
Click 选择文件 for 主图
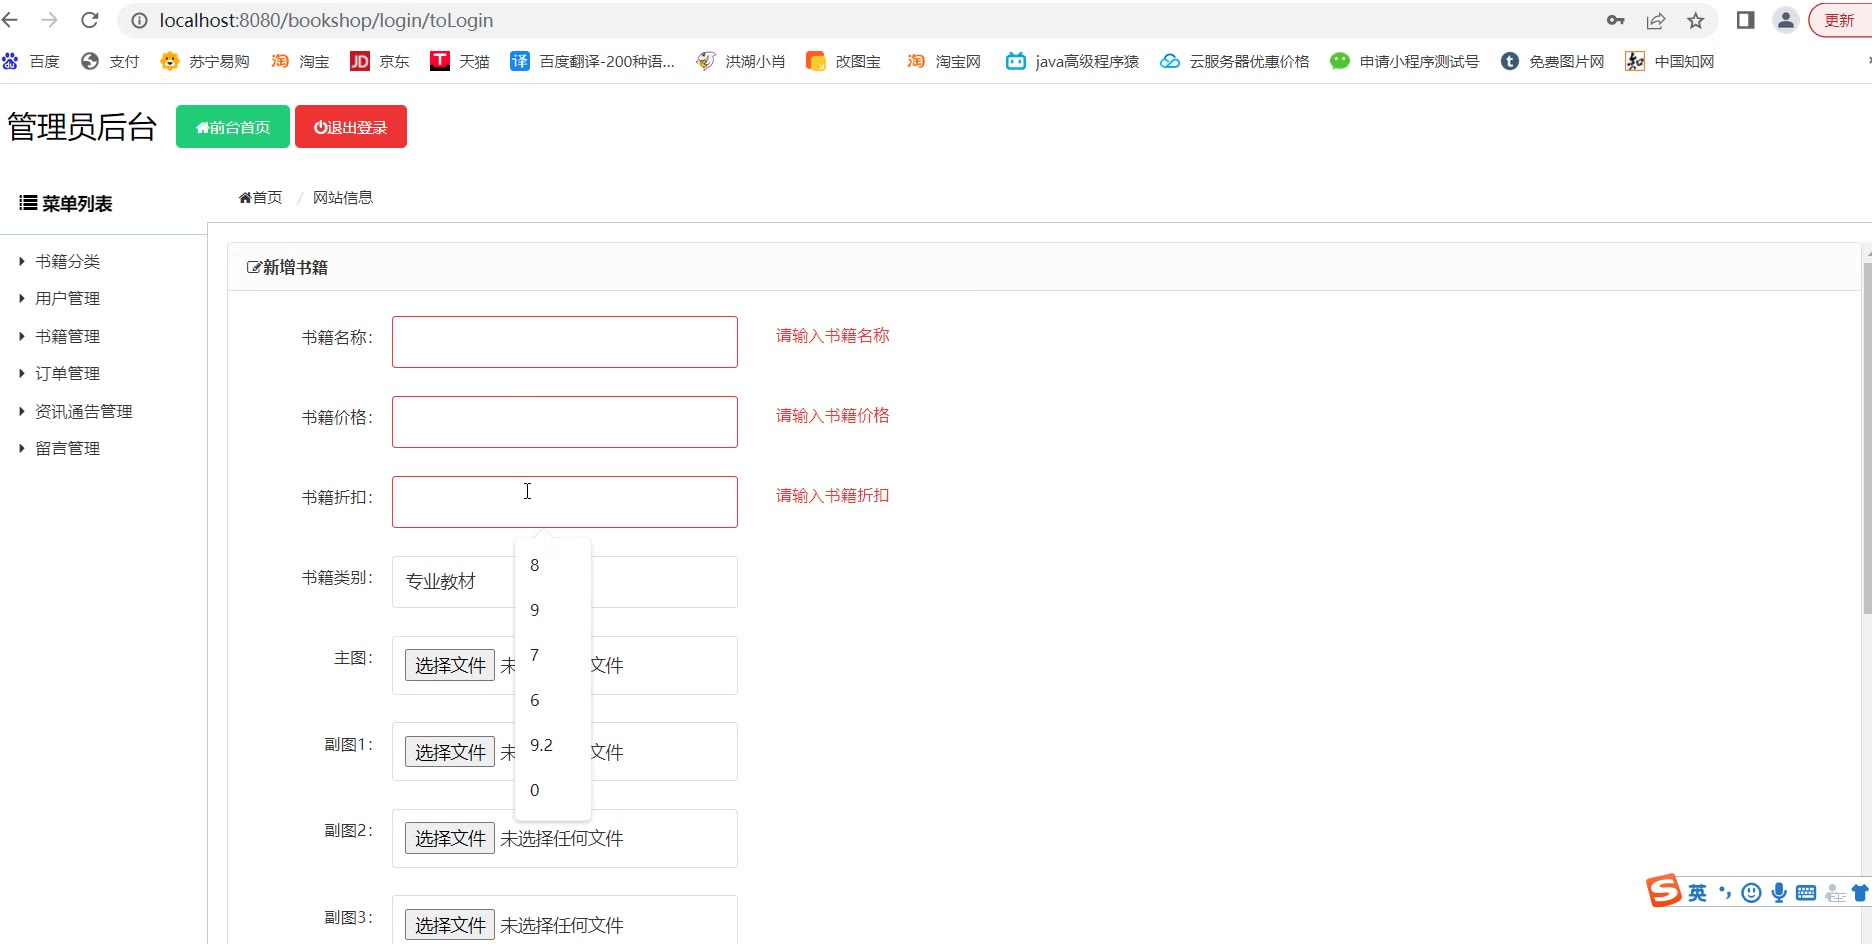click(450, 666)
